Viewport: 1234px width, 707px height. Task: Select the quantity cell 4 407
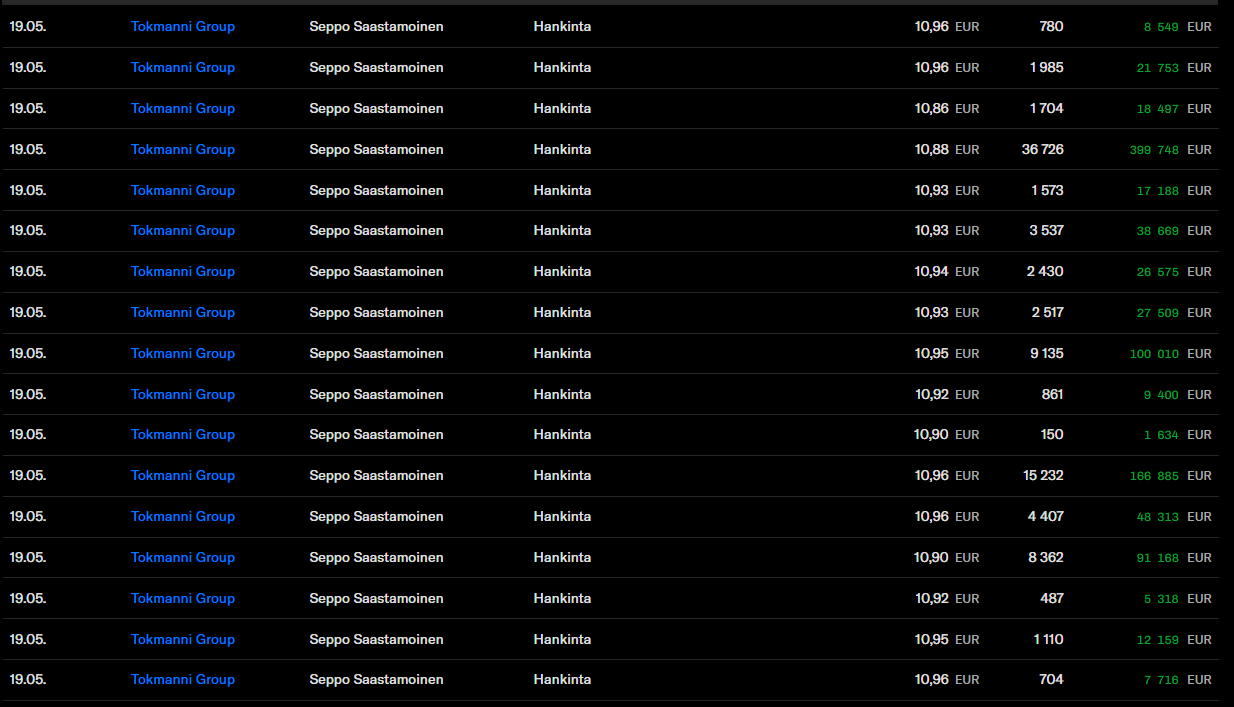tap(1046, 516)
